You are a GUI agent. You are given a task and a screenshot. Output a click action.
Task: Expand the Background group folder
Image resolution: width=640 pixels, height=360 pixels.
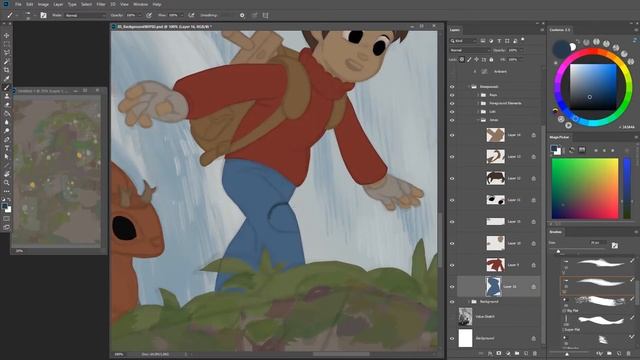pyautogui.click(x=469, y=302)
